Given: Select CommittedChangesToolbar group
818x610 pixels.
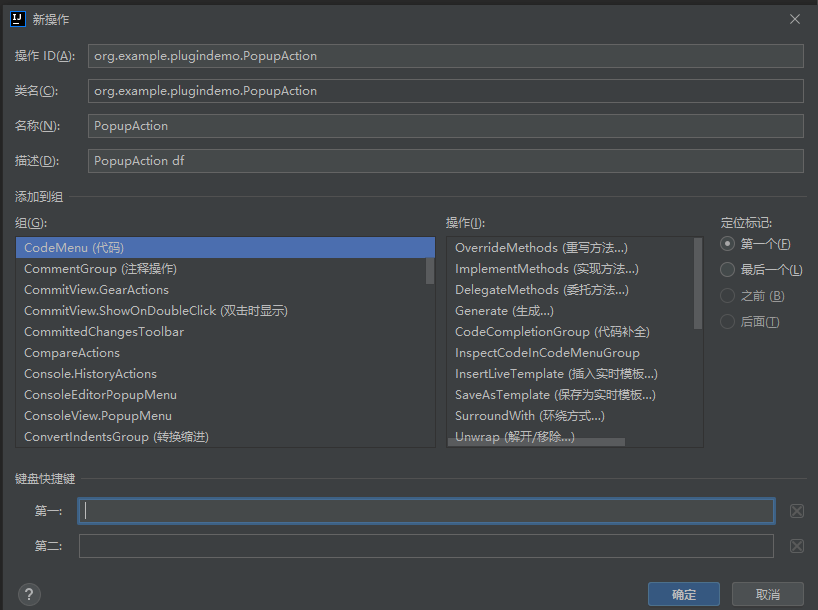Looking at the screenshot, I should [x=225, y=332].
